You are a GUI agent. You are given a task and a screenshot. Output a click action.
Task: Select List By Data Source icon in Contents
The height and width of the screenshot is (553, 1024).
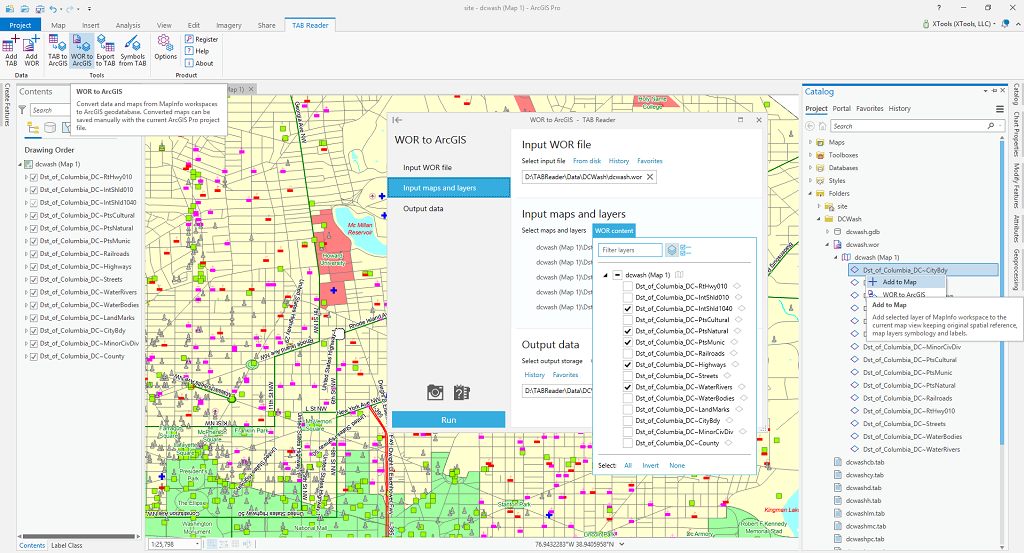[50, 128]
